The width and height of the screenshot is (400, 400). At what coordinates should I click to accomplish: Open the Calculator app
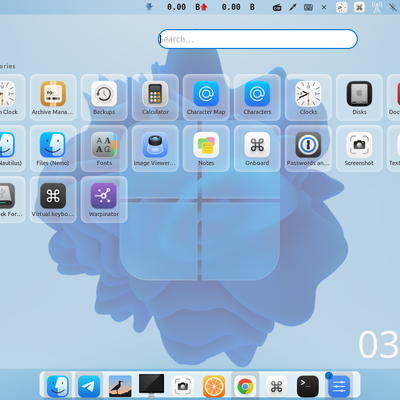point(155,97)
